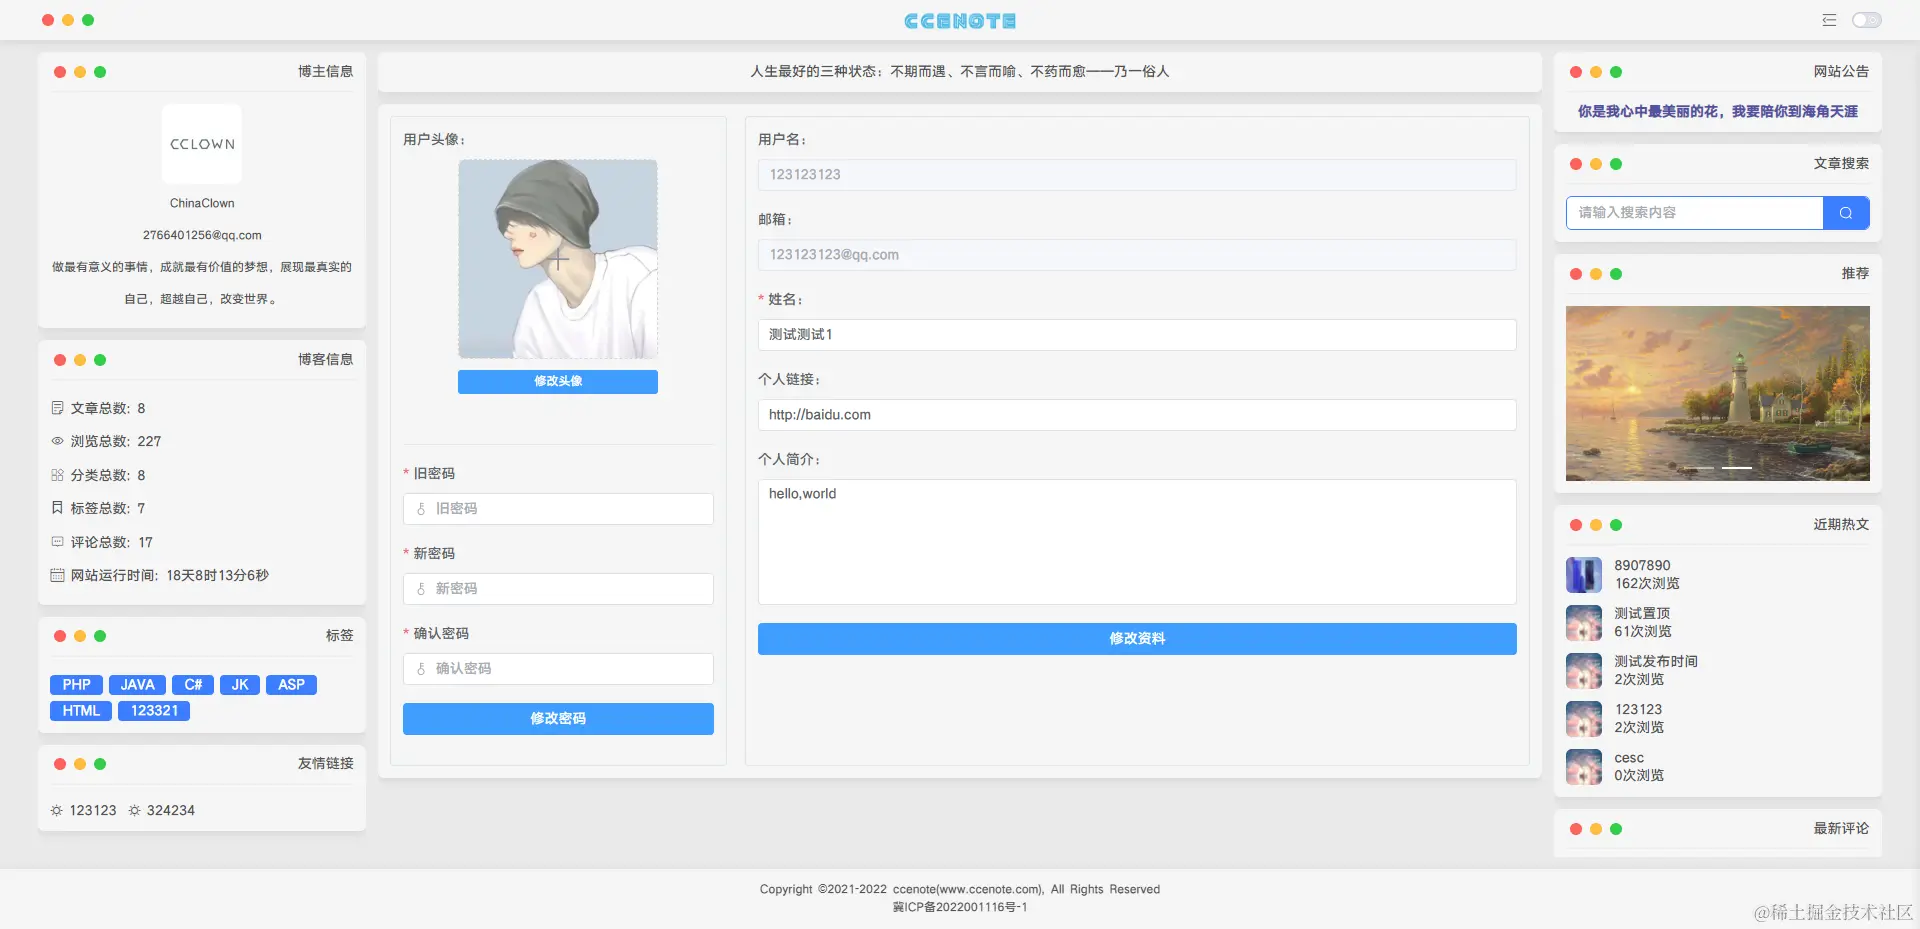Image resolution: width=1920 pixels, height=929 pixels.
Task: Click the user avatar preview image
Action: coord(558,259)
